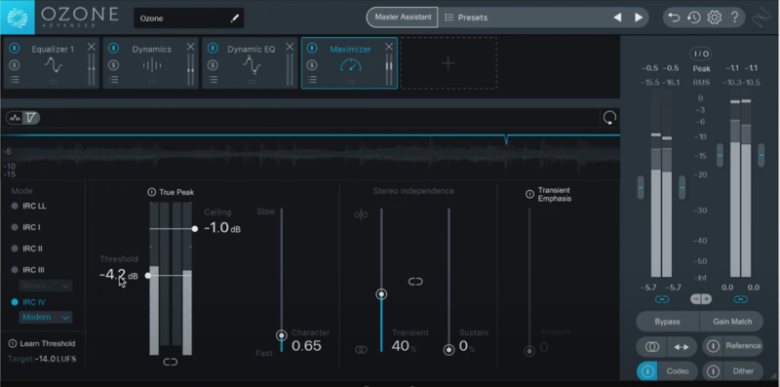The width and height of the screenshot is (780, 387).
Task: Click the Undo arrow icon
Action: (x=674, y=17)
